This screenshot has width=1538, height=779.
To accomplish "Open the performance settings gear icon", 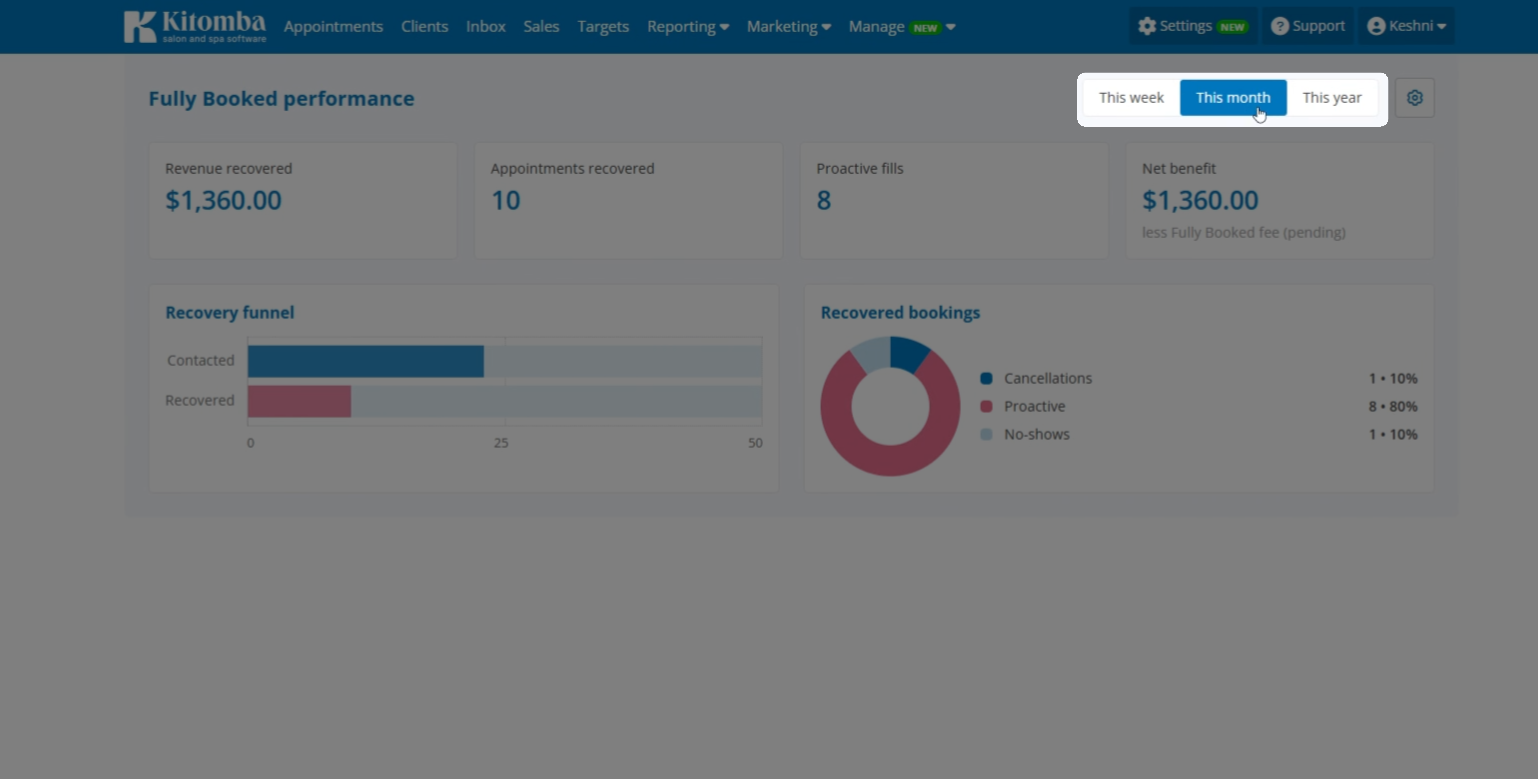I will [x=1415, y=98].
